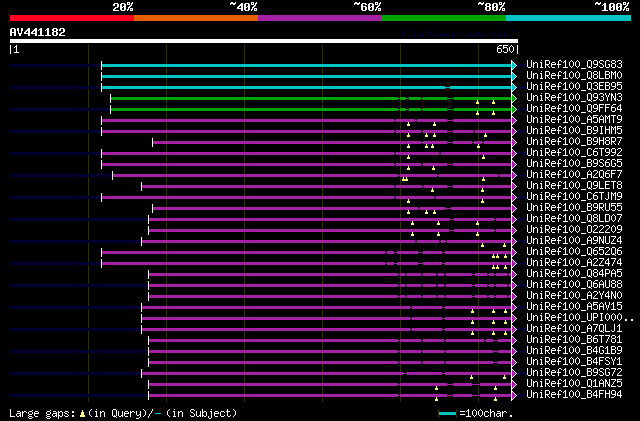
Task: Click the cyan ~100% identity color segment
Action: pyautogui.click(x=569, y=18)
